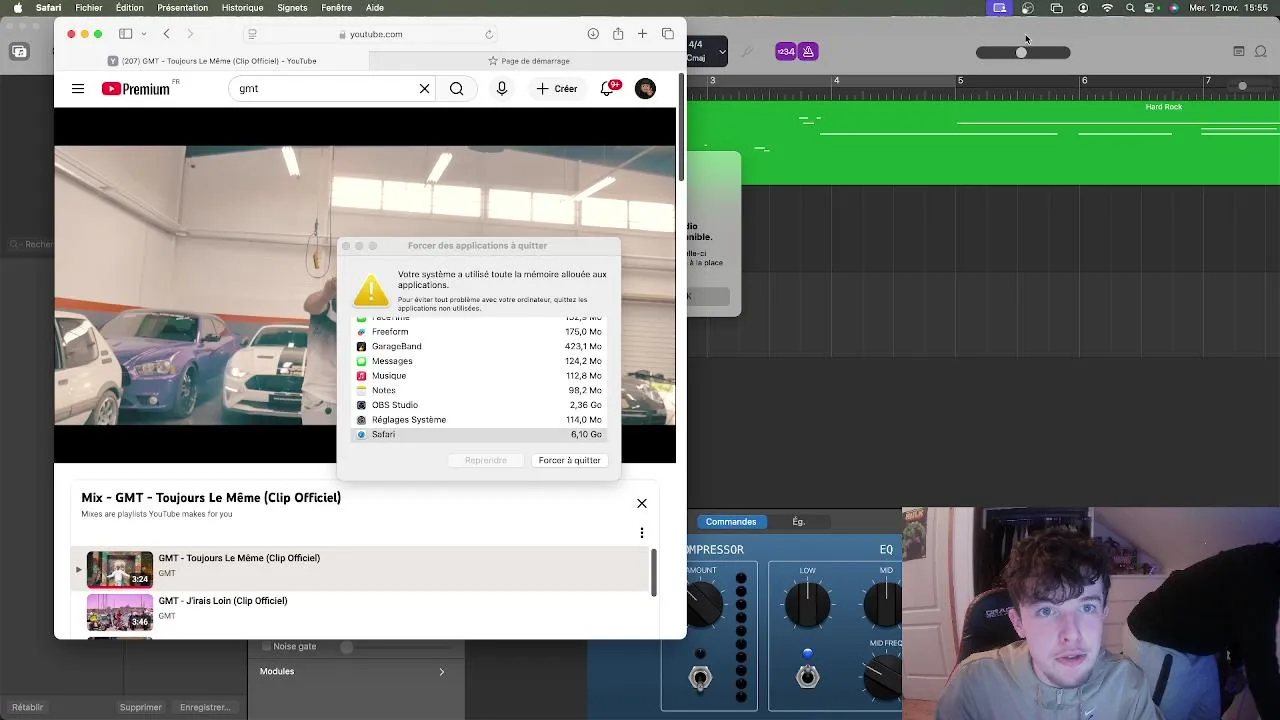Open the screen mirroring menu bar icon
Image resolution: width=1280 pixels, height=720 pixels.
[1057, 8]
